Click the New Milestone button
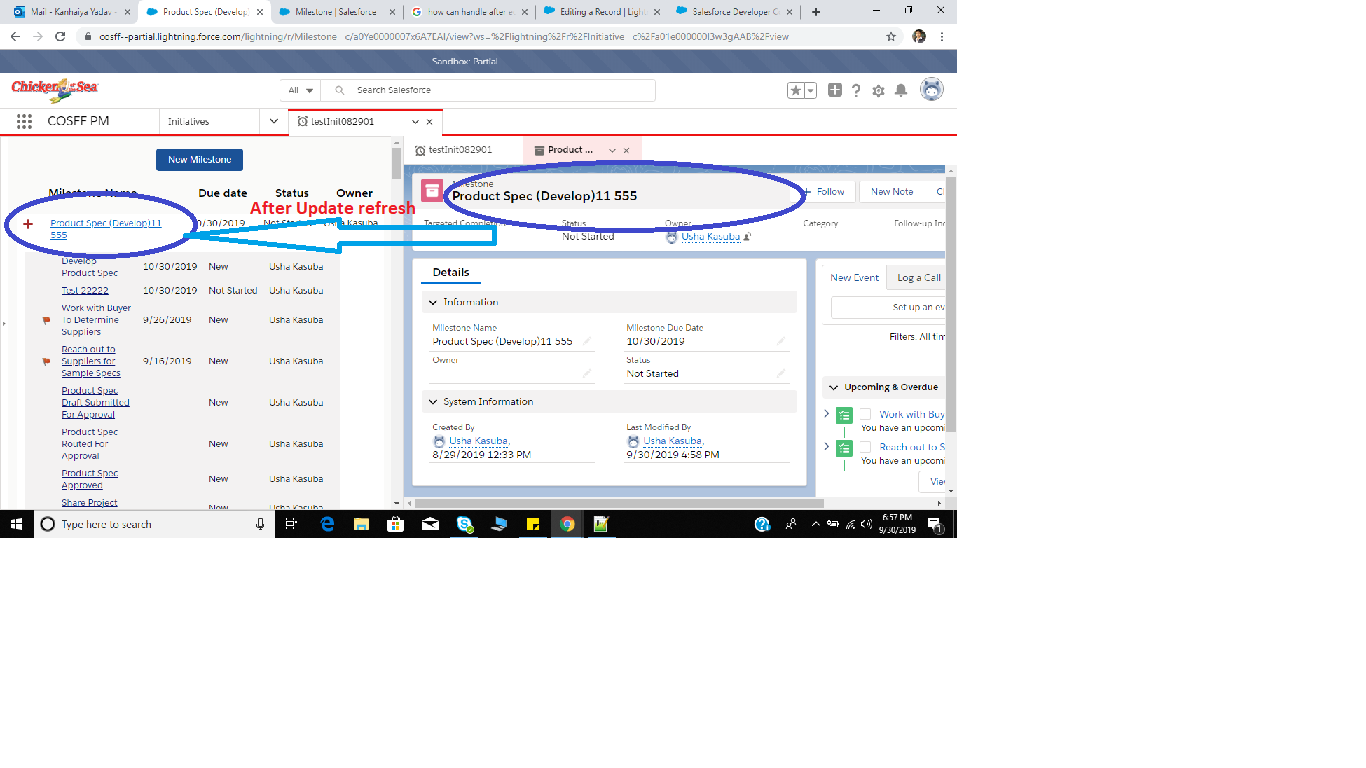Screen dimensions: 1366x768 [x=199, y=160]
